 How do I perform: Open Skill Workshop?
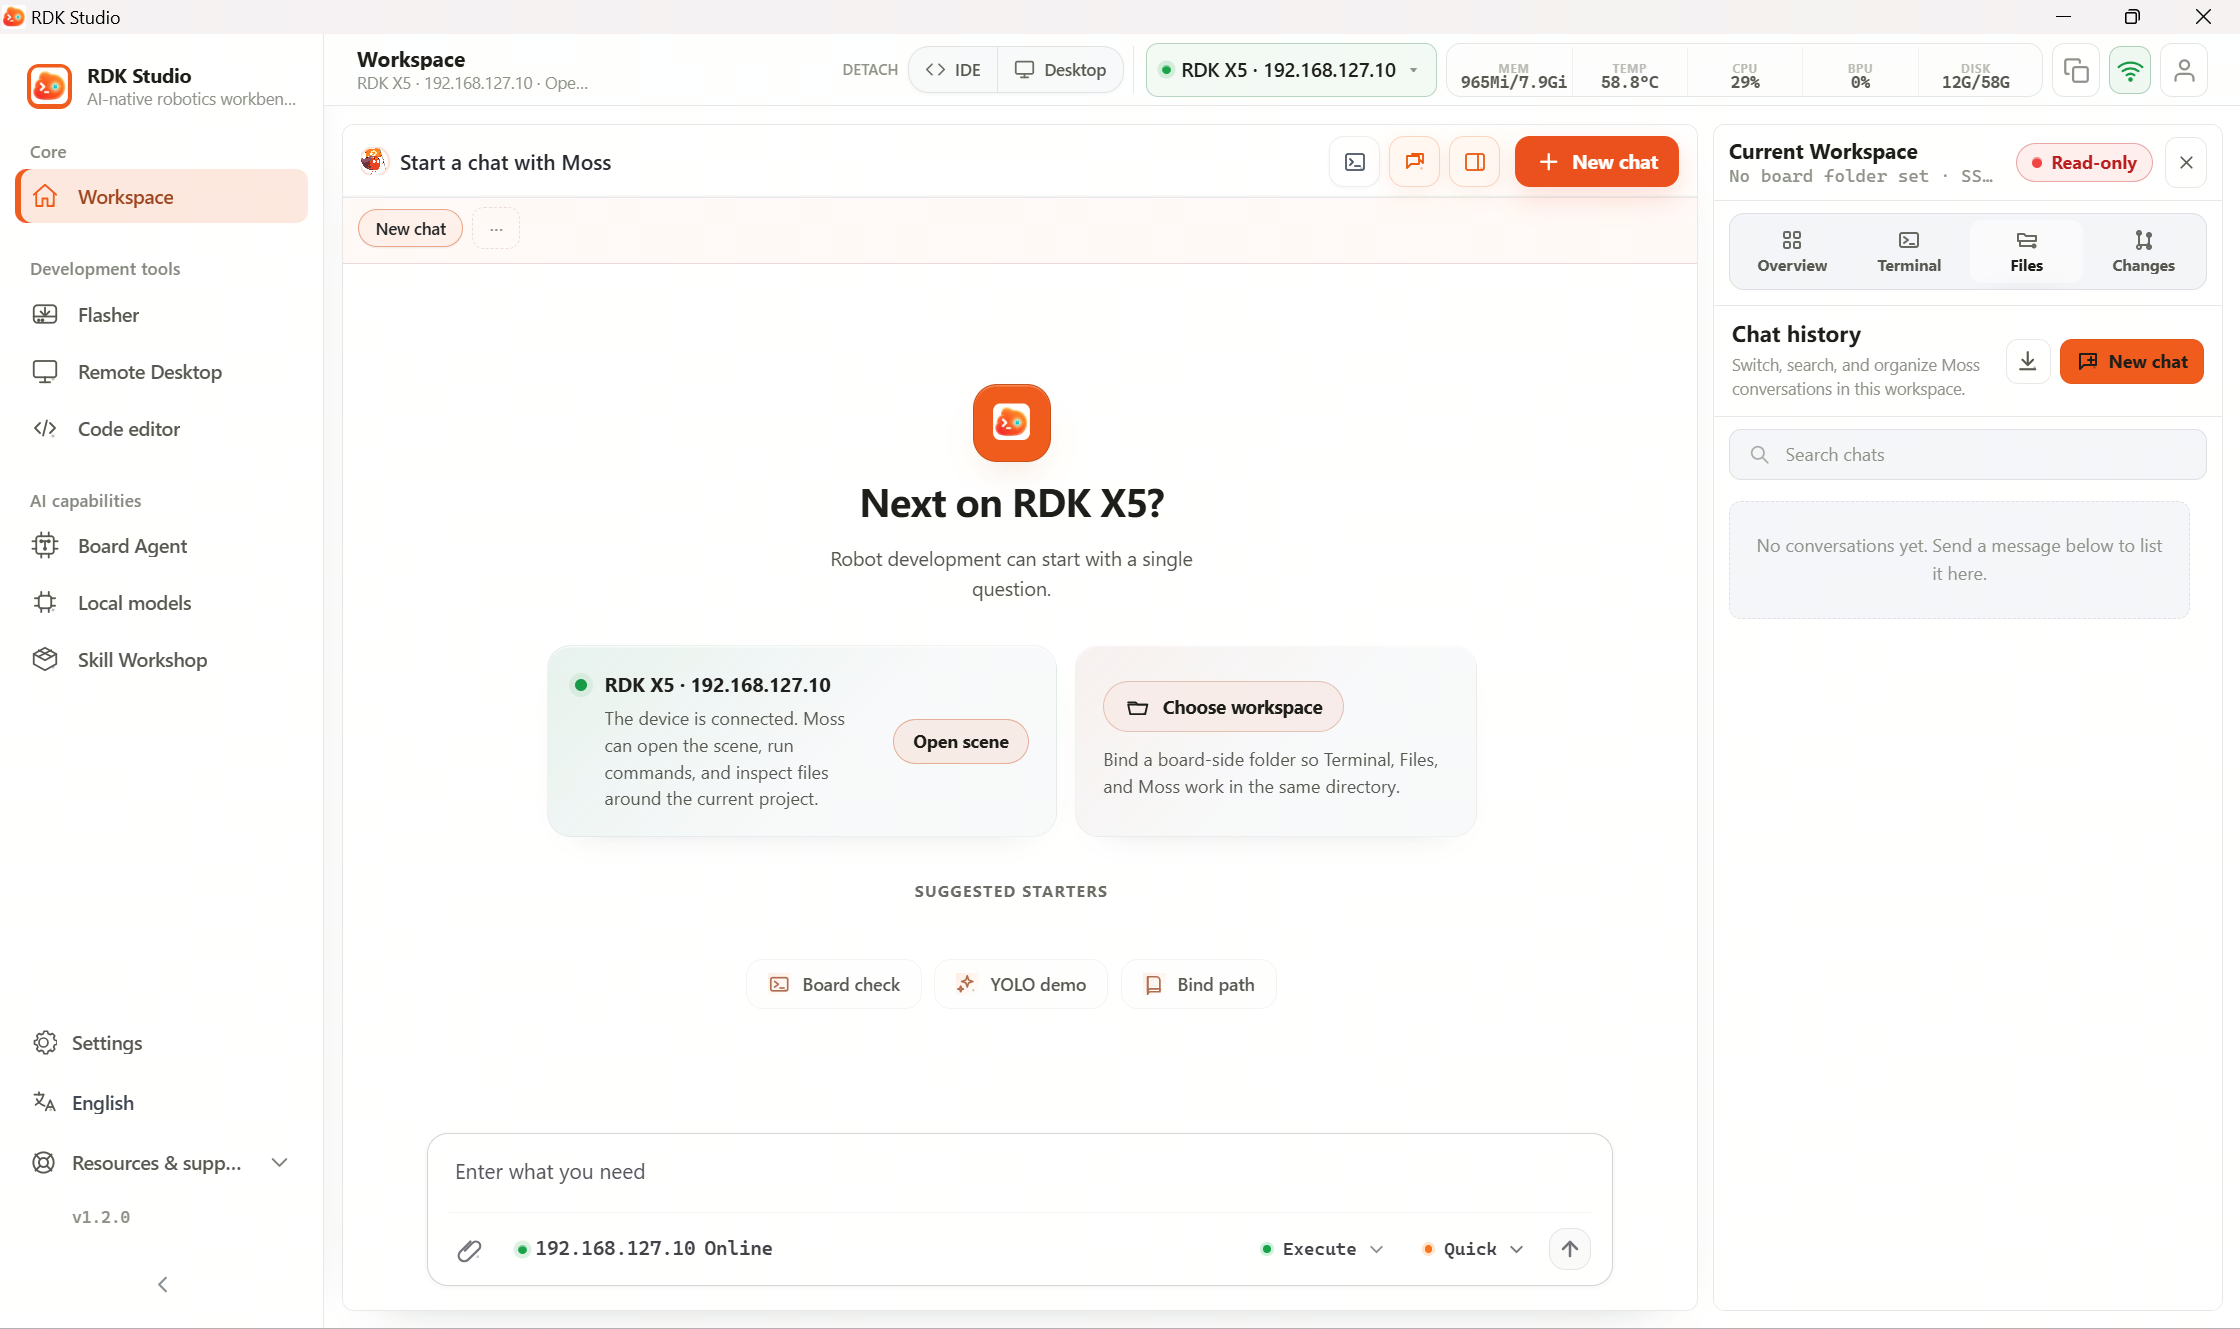point(161,660)
